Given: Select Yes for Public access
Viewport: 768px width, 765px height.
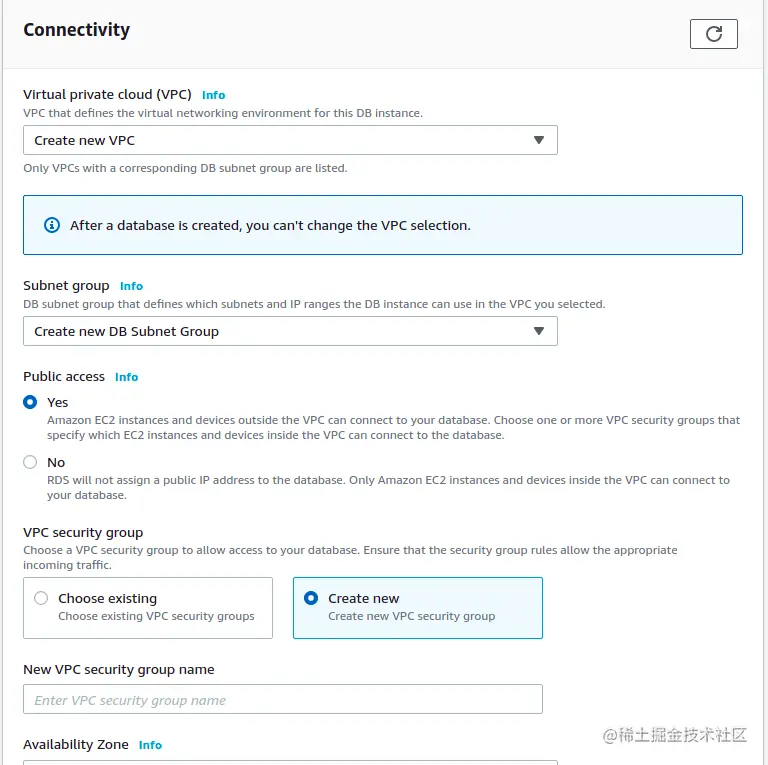Looking at the screenshot, I should point(31,402).
